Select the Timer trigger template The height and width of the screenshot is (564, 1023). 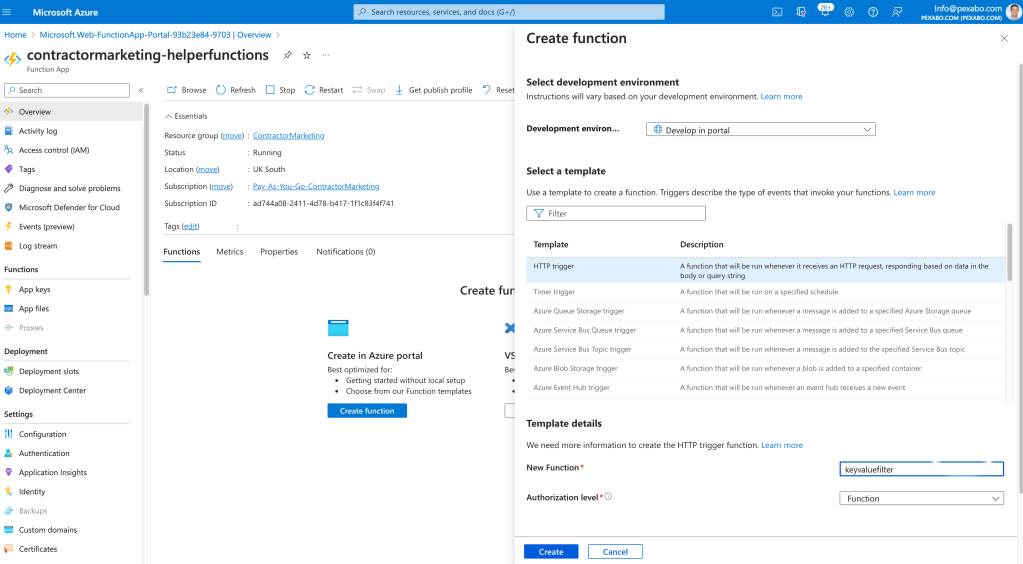(x=765, y=292)
